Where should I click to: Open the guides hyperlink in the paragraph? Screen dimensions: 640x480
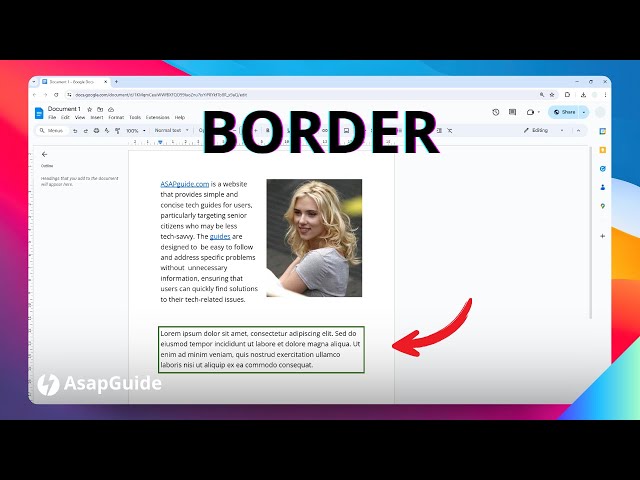pos(220,236)
